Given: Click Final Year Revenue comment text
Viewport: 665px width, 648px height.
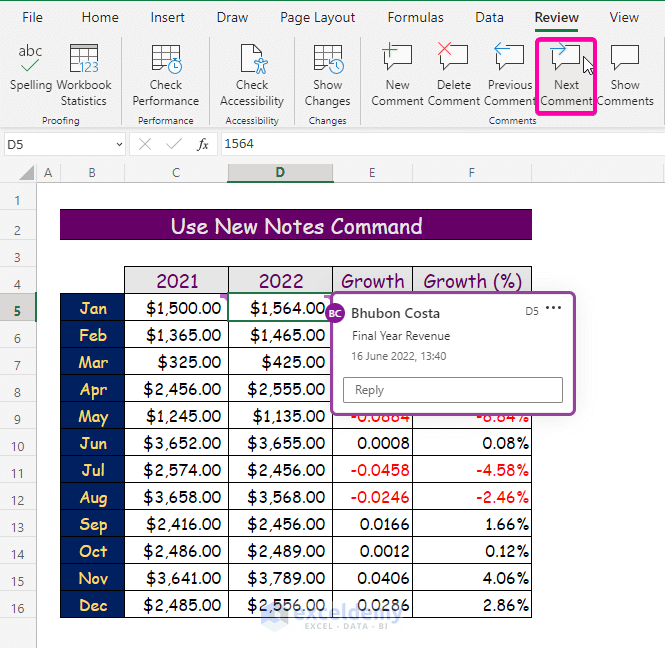Looking at the screenshot, I should 401,336.
